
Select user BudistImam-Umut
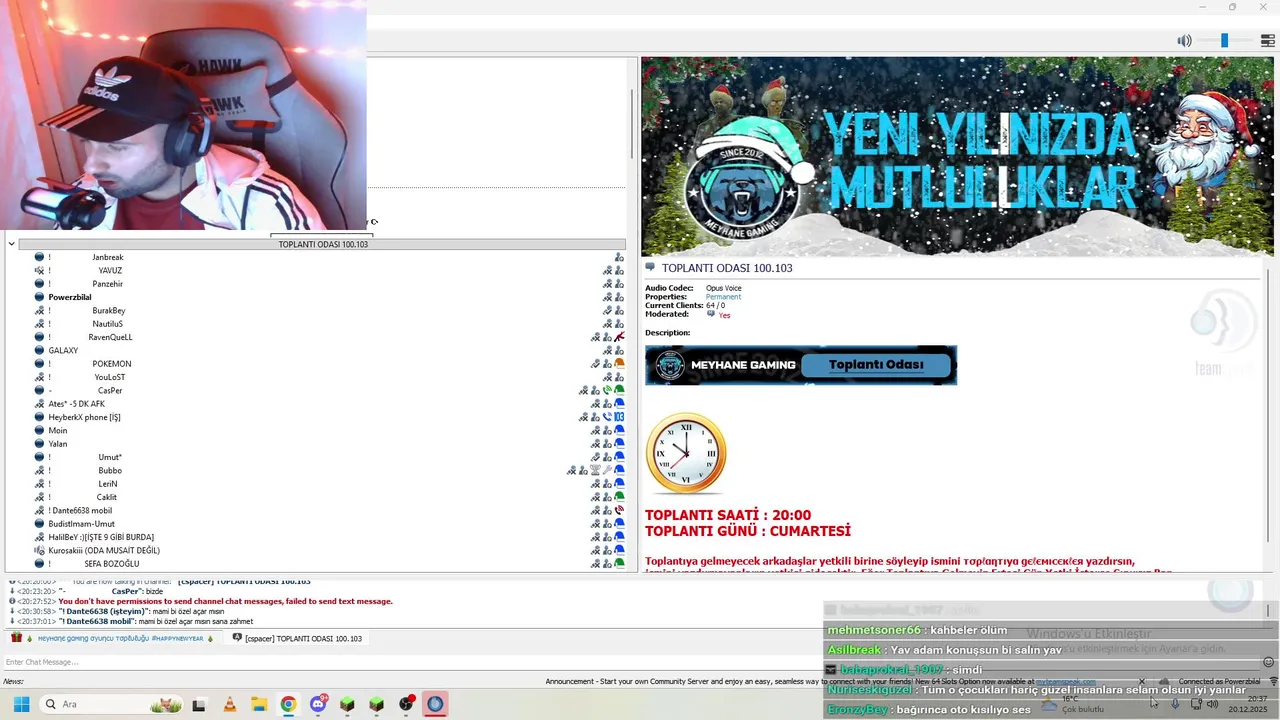pyautogui.click(x=82, y=524)
